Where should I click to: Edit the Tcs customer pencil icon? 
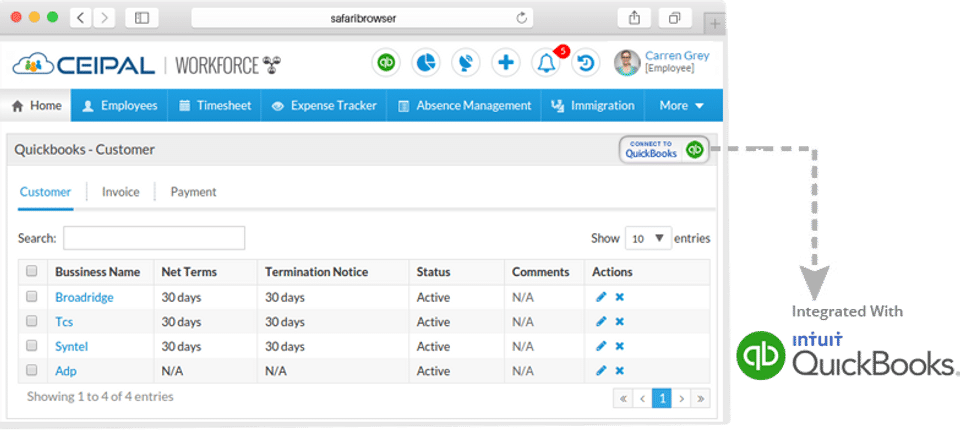click(x=601, y=321)
